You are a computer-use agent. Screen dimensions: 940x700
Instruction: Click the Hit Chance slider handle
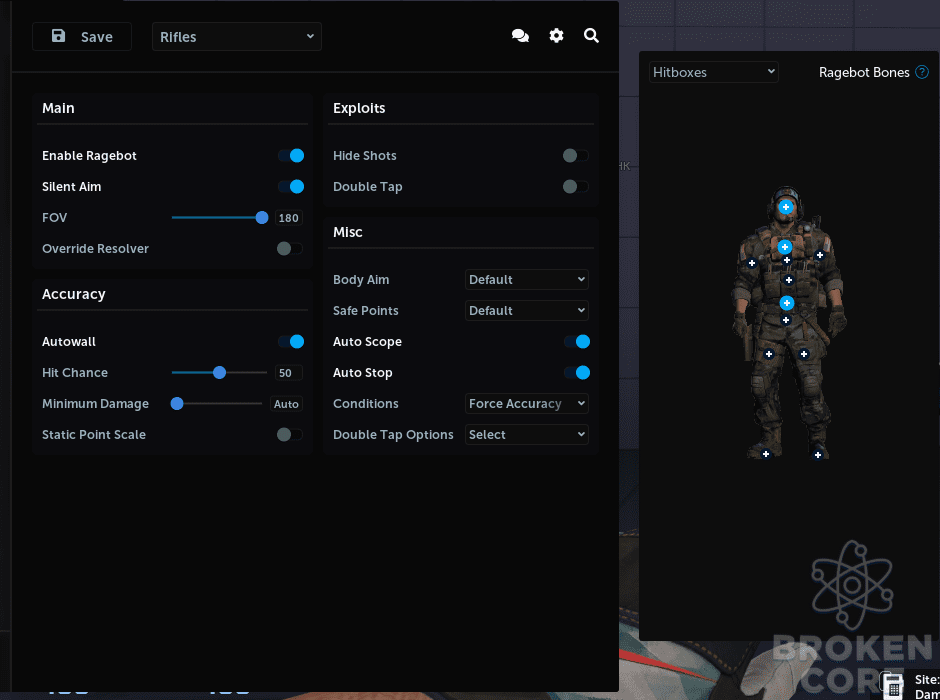click(219, 373)
